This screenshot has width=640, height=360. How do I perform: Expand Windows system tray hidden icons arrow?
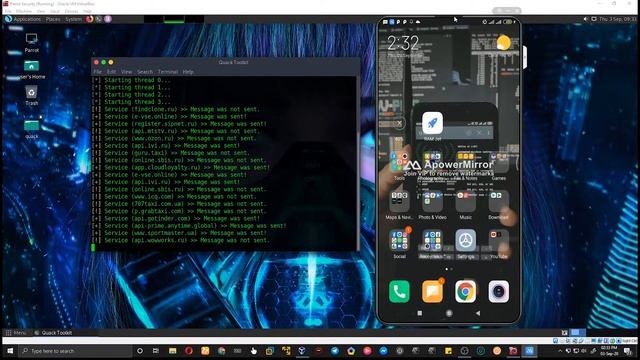(560, 351)
